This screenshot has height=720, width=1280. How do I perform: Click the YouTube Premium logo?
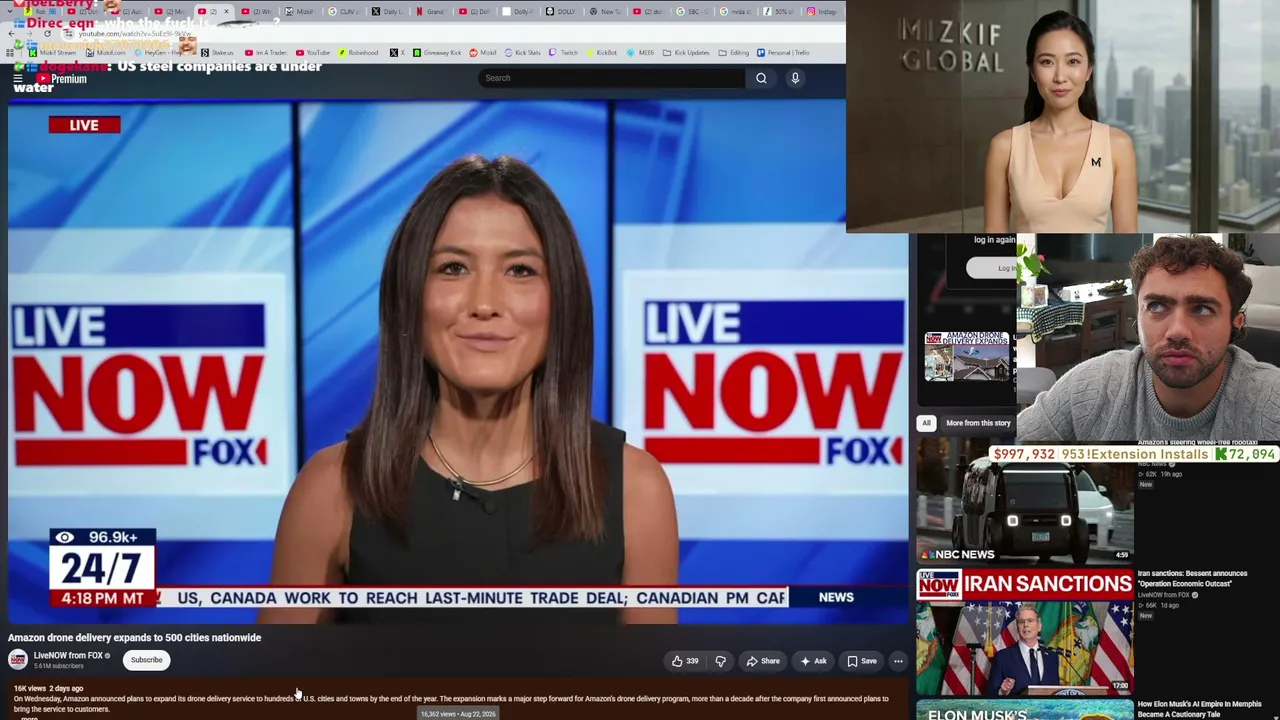click(x=62, y=79)
